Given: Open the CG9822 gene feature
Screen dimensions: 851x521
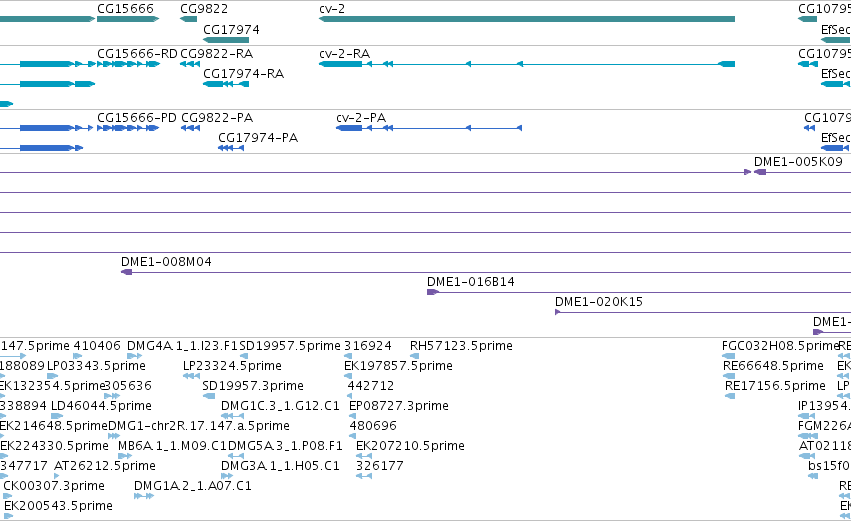Looking at the screenshot, I should (188, 19).
